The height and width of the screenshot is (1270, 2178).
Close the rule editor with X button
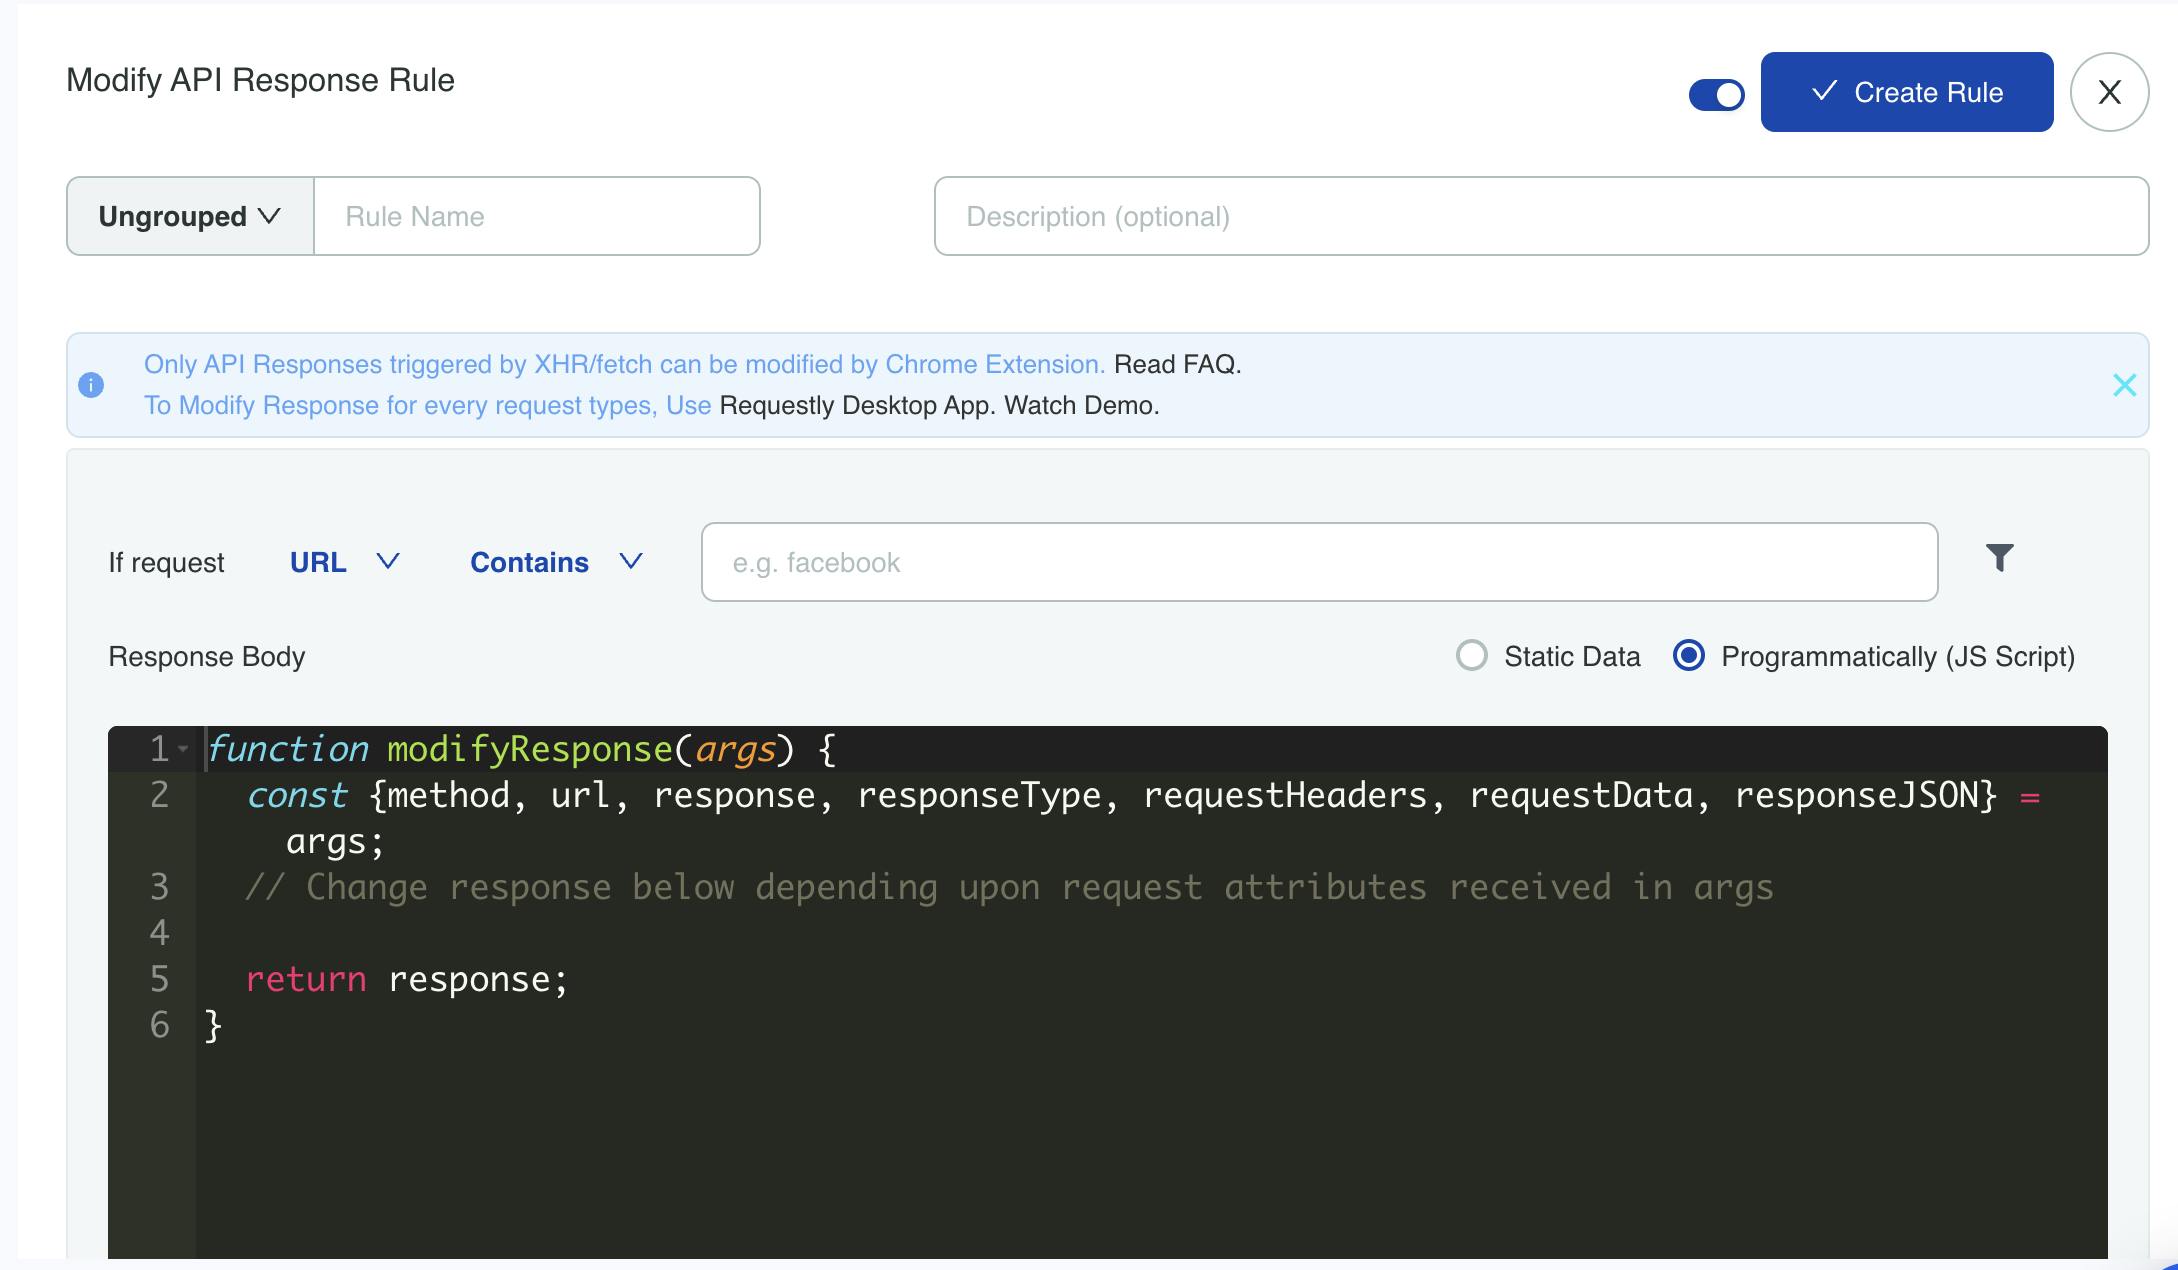pyautogui.click(x=2109, y=92)
